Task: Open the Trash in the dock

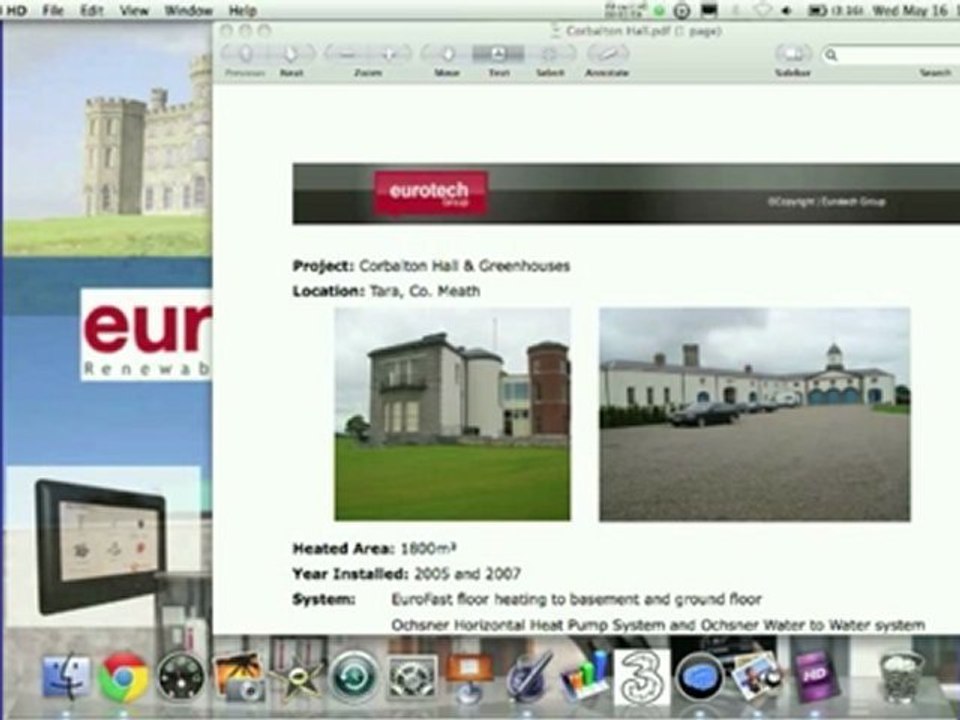Action: pyautogui.click(x=901, y=677)
